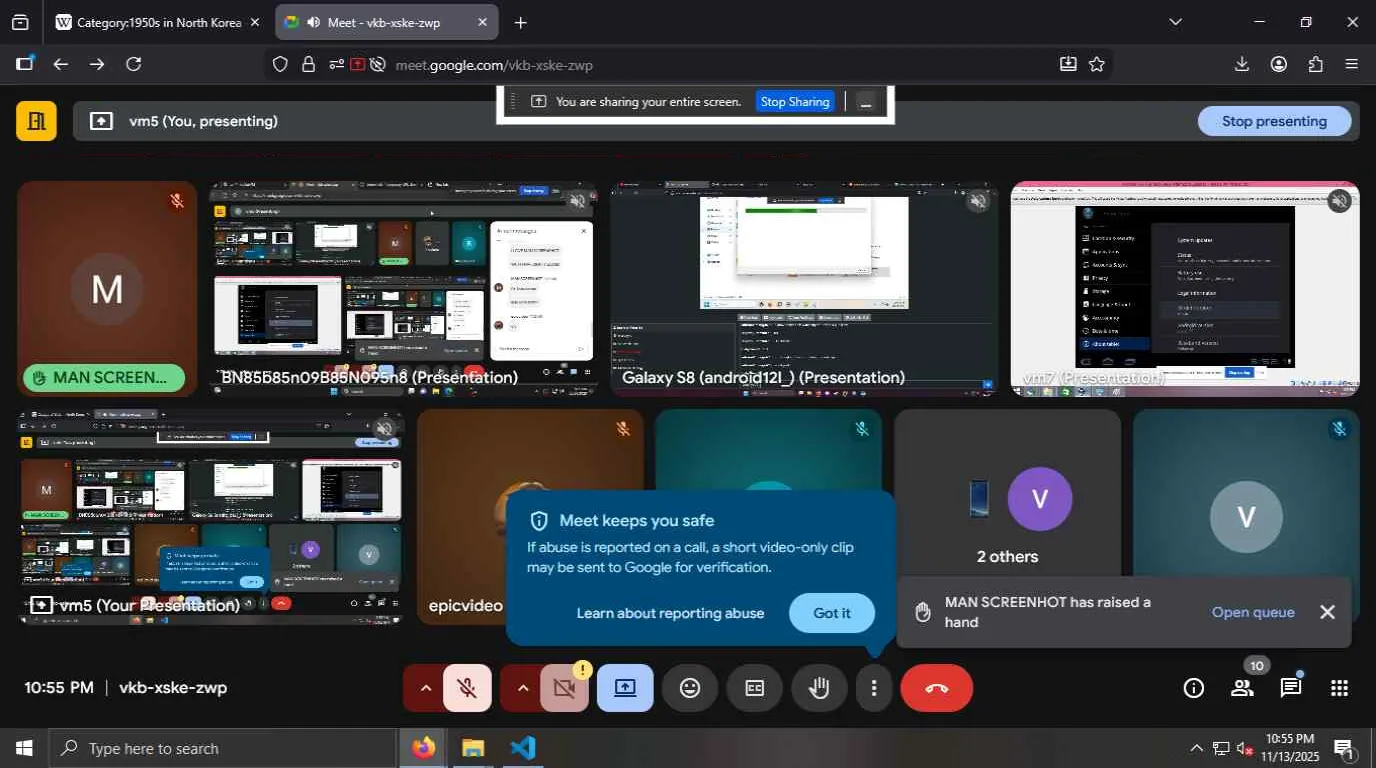Open the Windows notification center

click(x=1345, y=749)
